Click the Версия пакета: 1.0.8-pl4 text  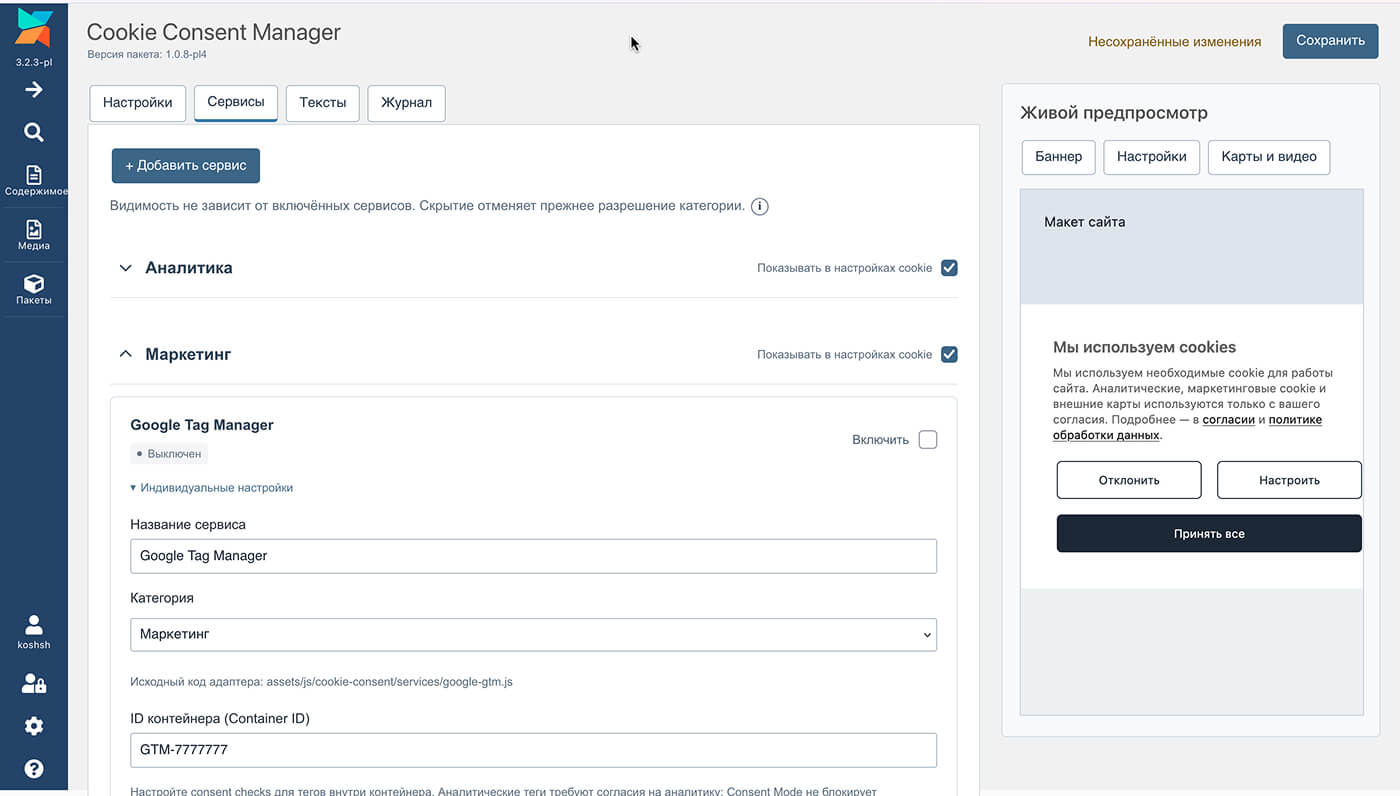[x=147, y=55]
